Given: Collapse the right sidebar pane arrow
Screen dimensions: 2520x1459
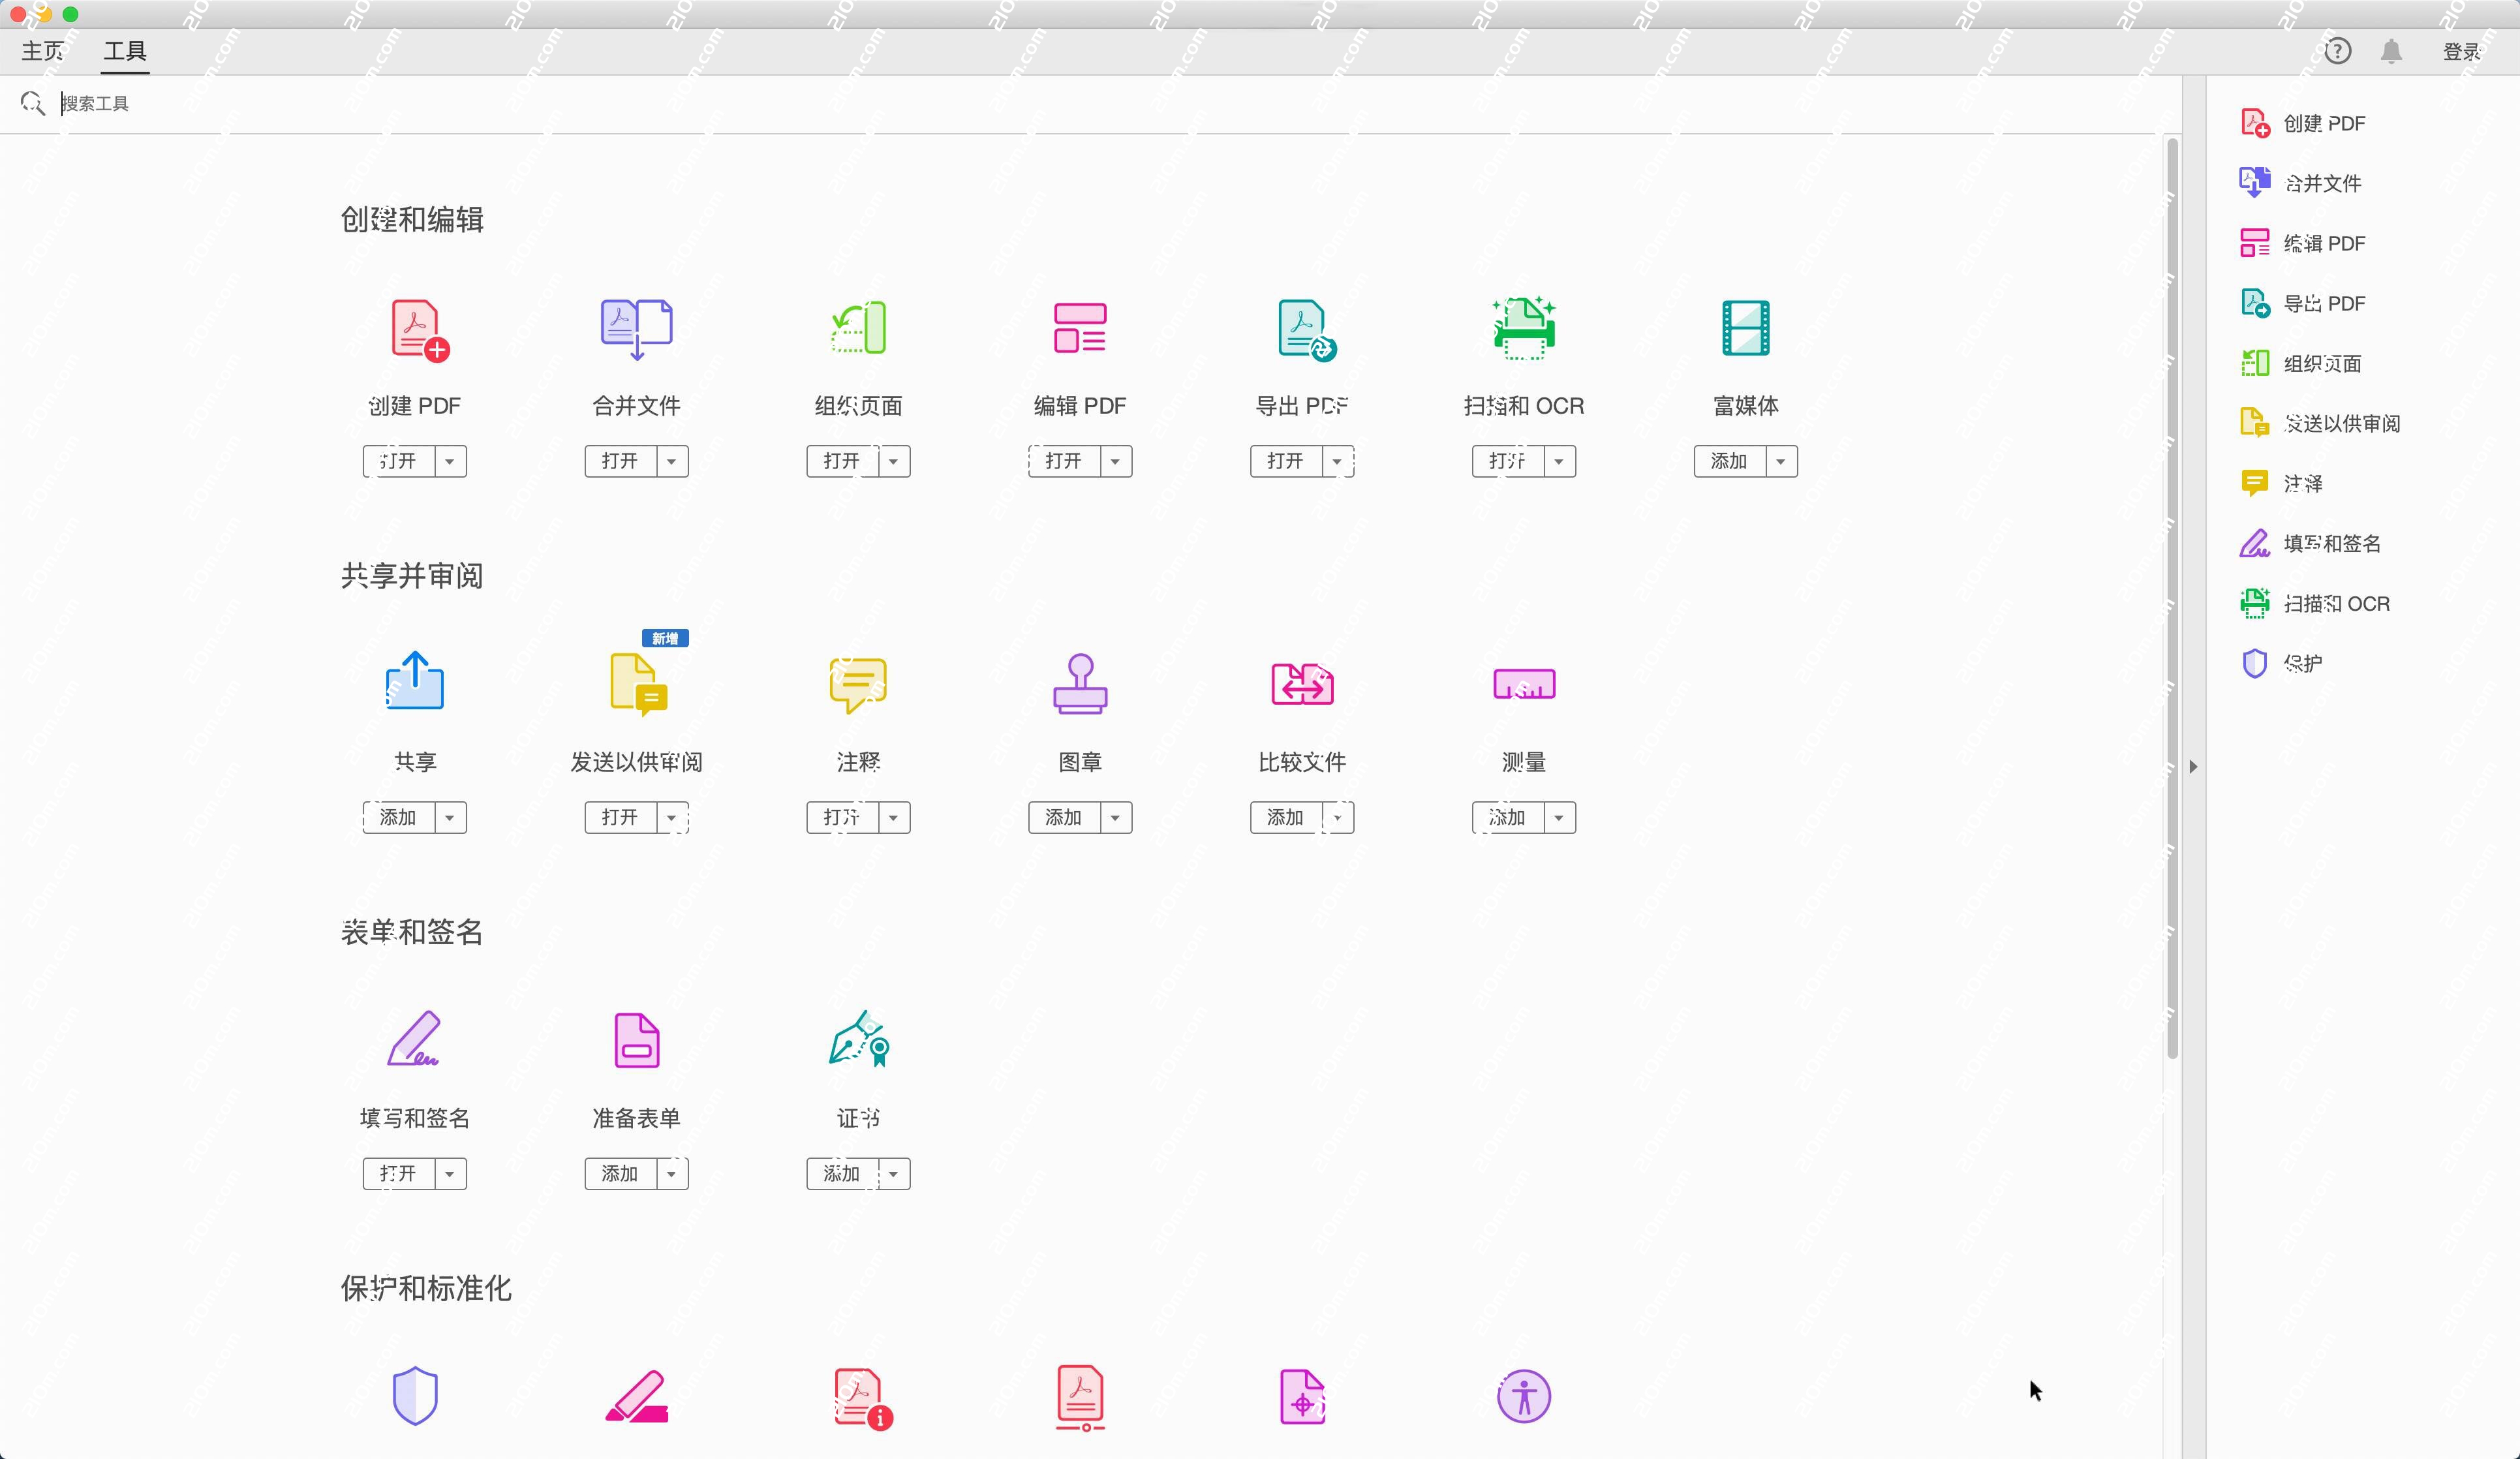Looking at the screenshot, I should click(x=2193, y=767).
